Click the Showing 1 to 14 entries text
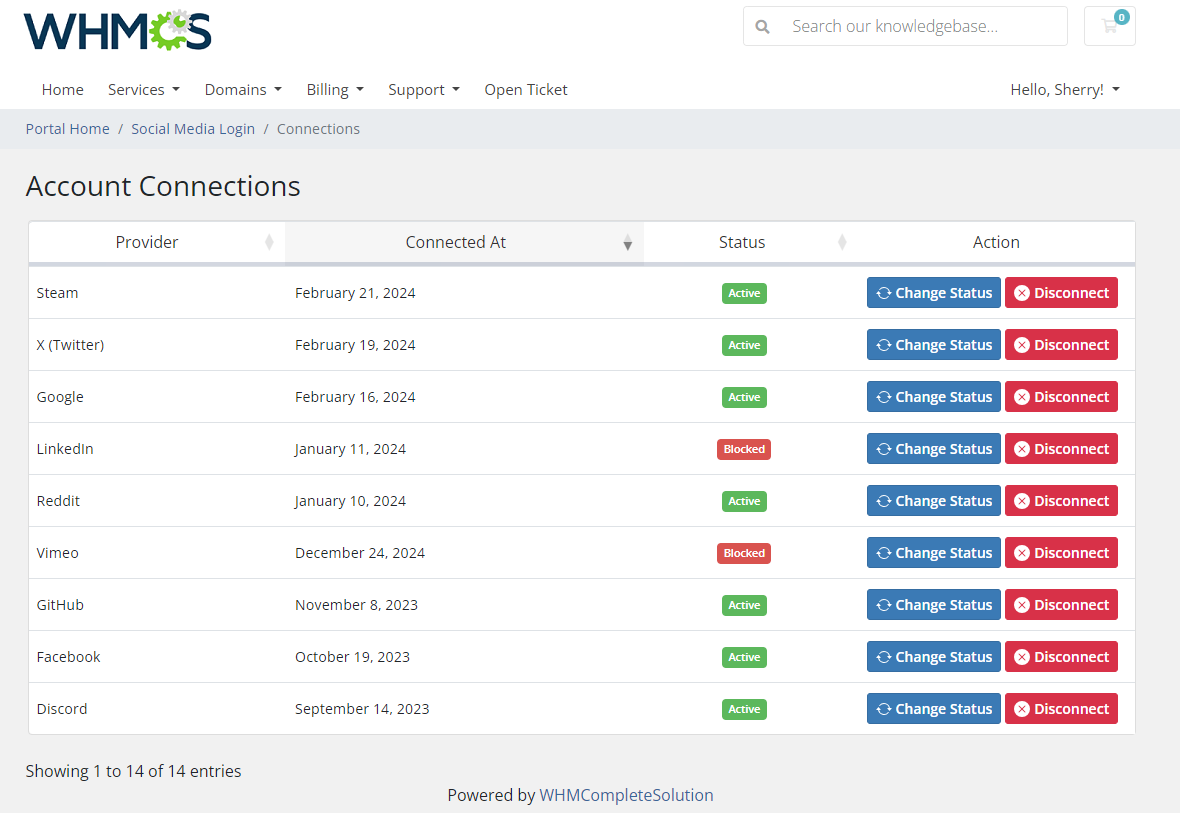This screenshot has height=813, width=1180. point(133,771)
